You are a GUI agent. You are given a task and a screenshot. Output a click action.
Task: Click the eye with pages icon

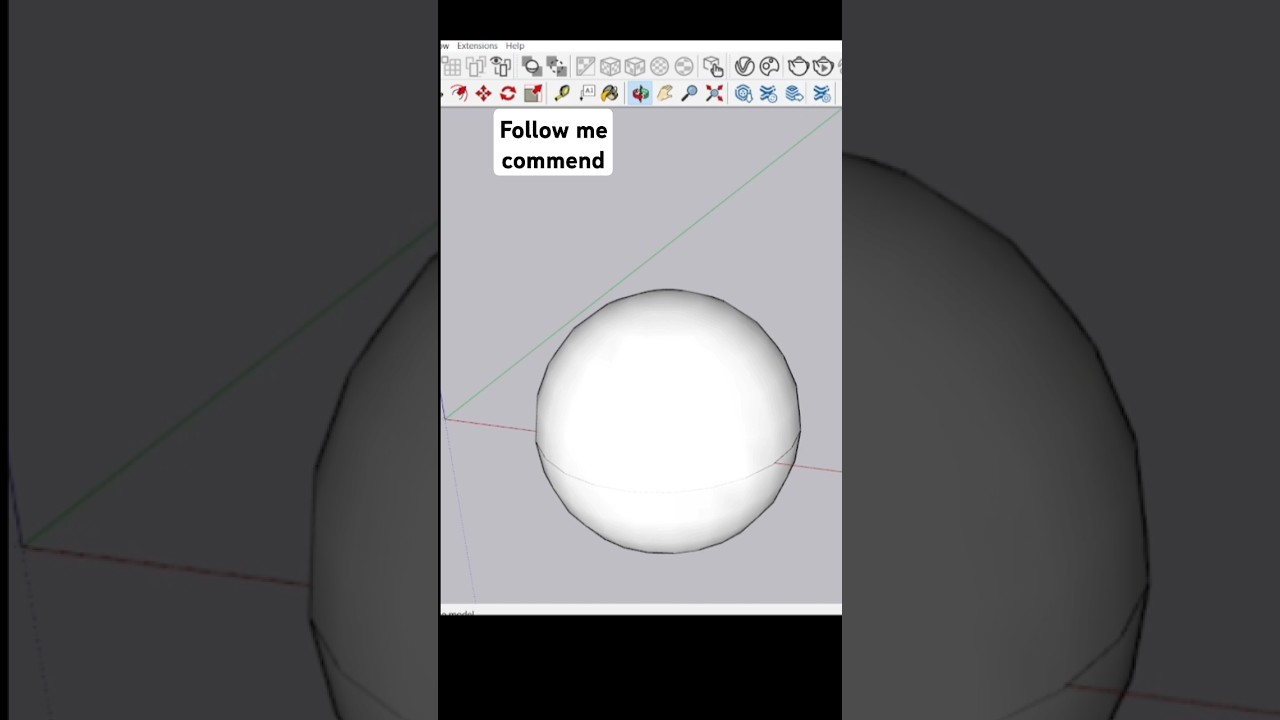(x=501, y=66)
